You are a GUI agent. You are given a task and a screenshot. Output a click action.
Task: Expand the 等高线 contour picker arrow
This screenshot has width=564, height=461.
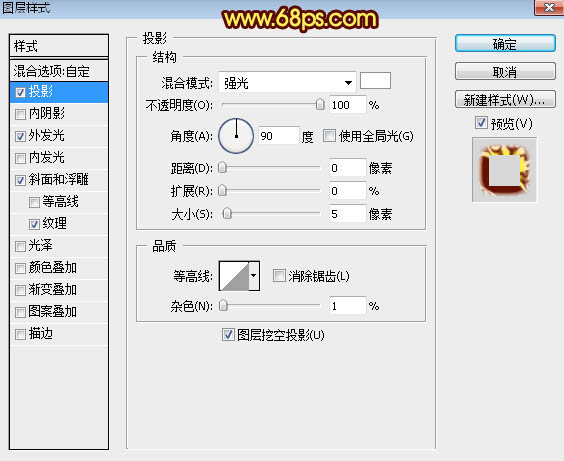click(x=254, y=276)
